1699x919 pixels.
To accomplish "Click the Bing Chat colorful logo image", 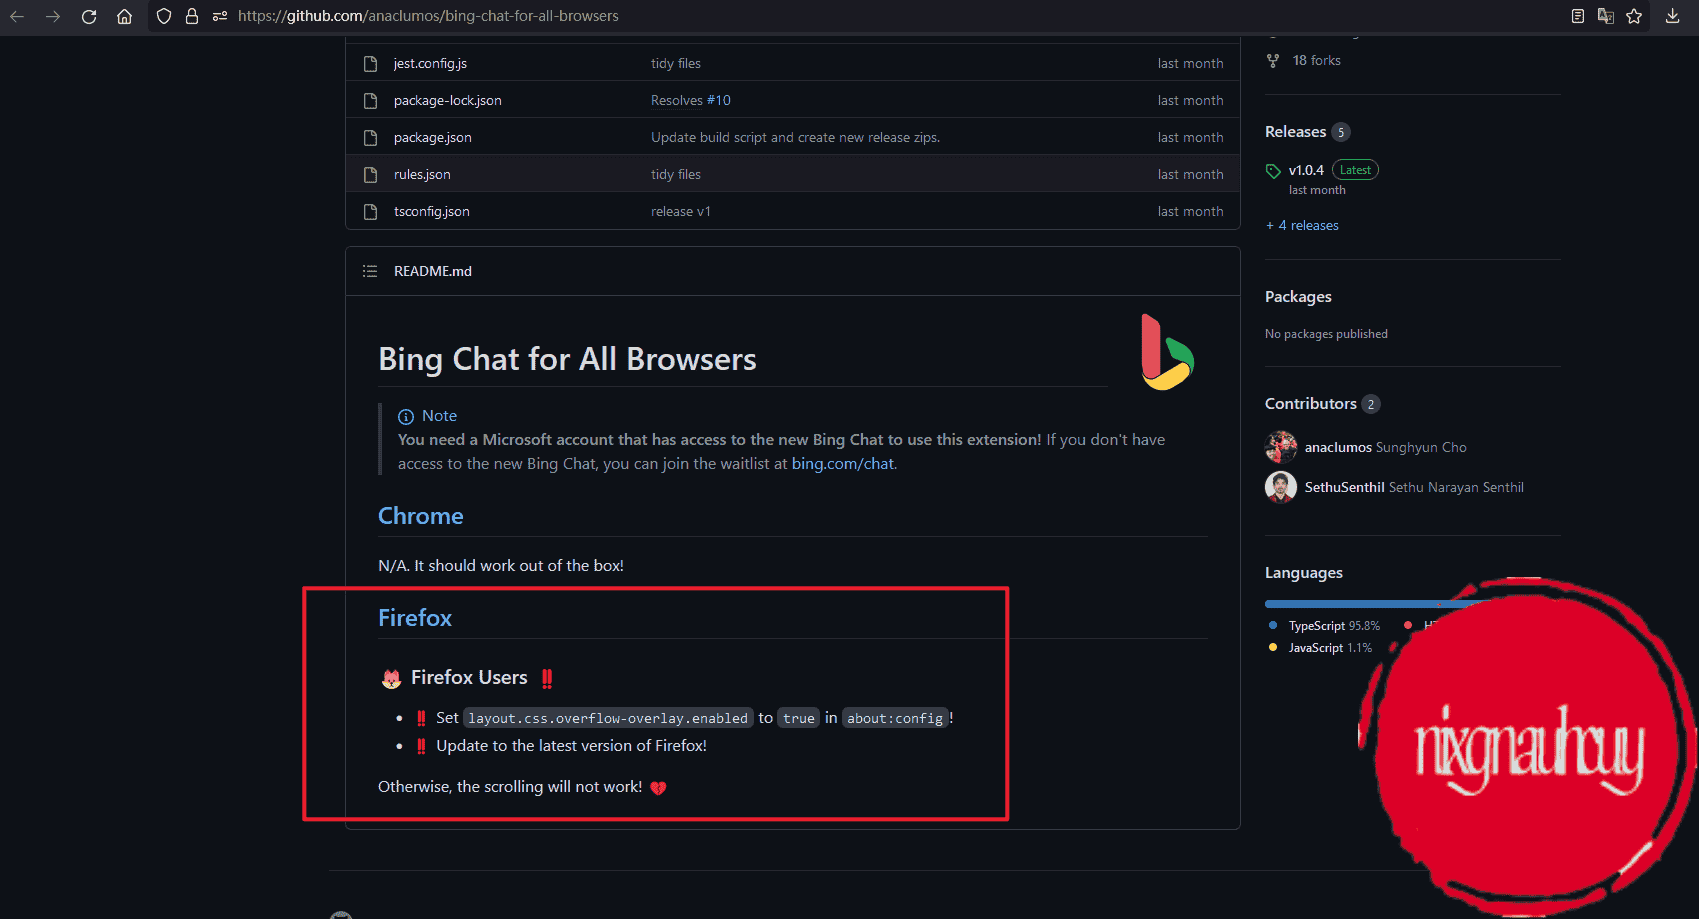I will (x=1167, y=352).
